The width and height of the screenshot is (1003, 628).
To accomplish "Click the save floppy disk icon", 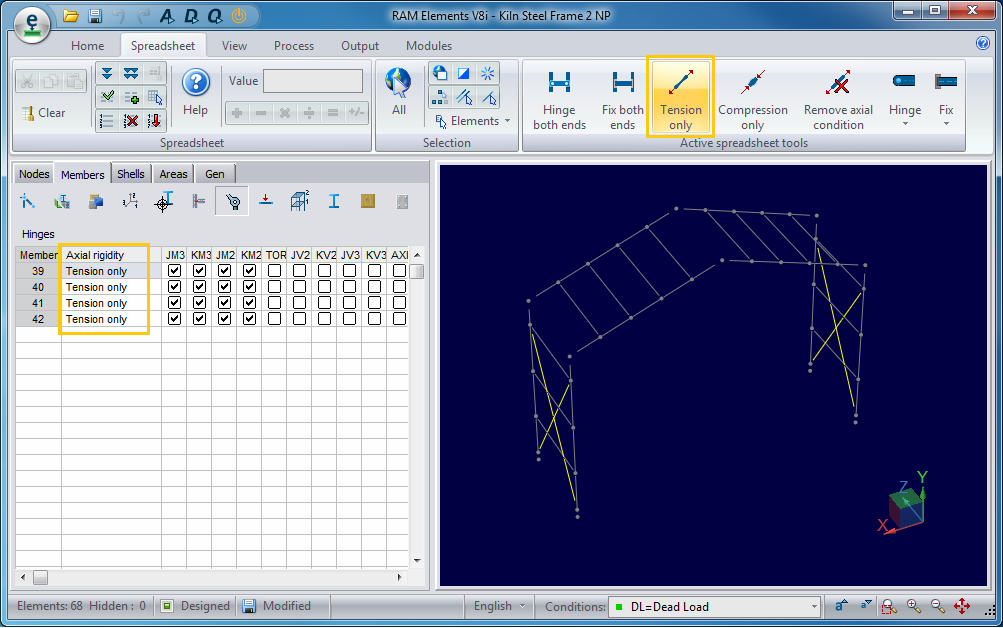I will 95,16.
